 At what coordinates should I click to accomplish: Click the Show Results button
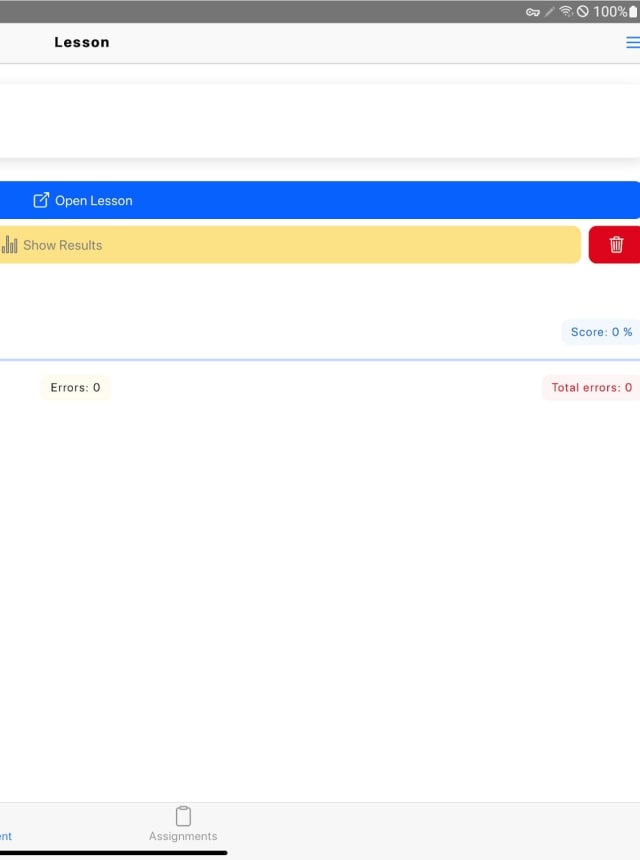290,245
